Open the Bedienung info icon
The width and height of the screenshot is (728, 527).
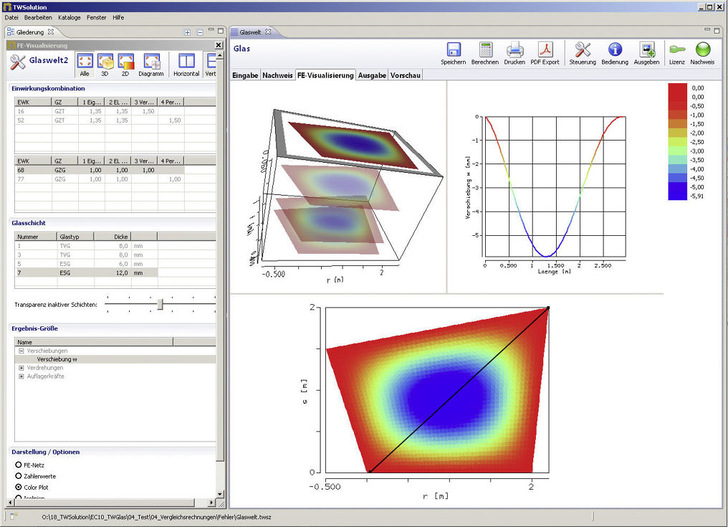coord(615,50)
